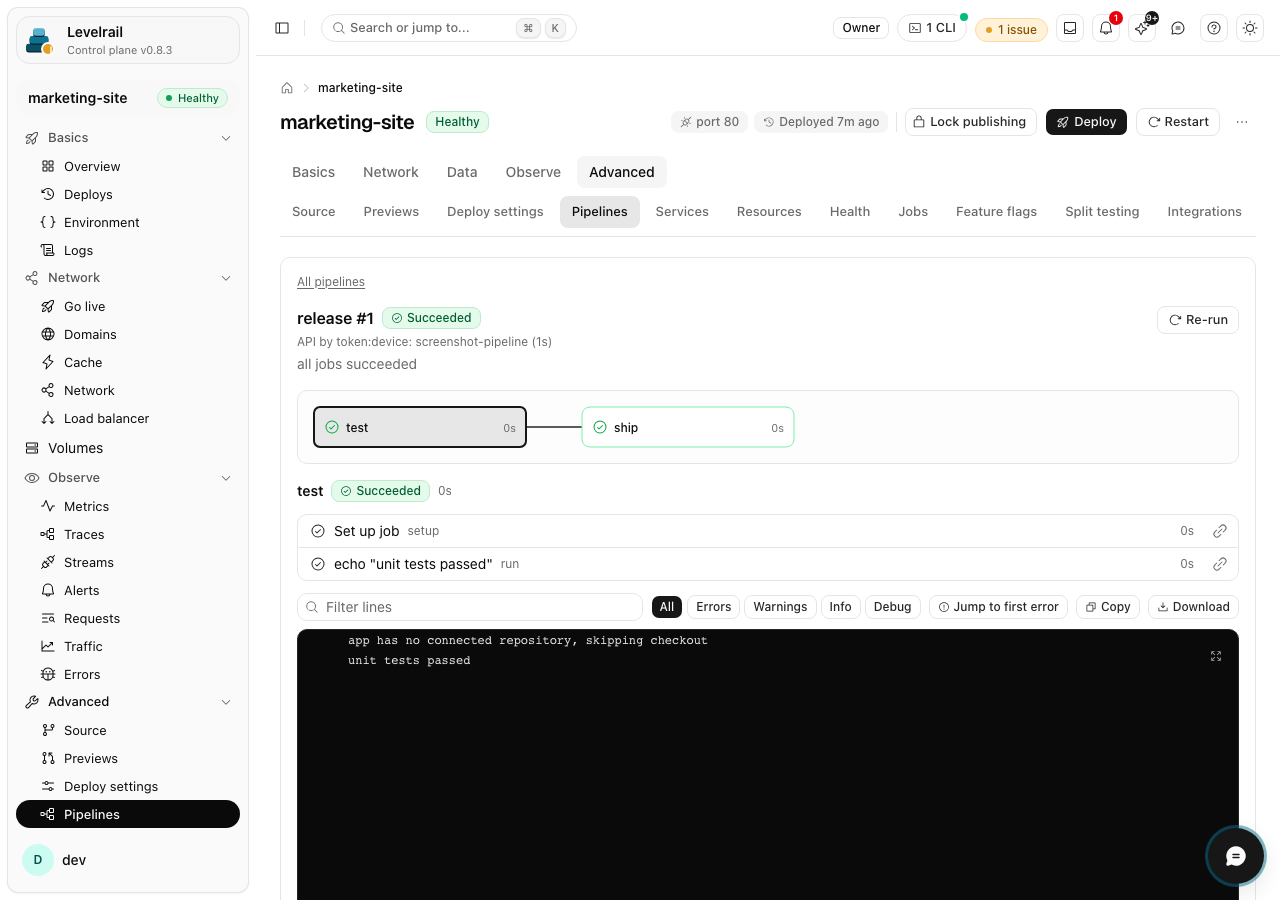Click Lock publishing button
The image size is (1280, 900).
point(970,122)
